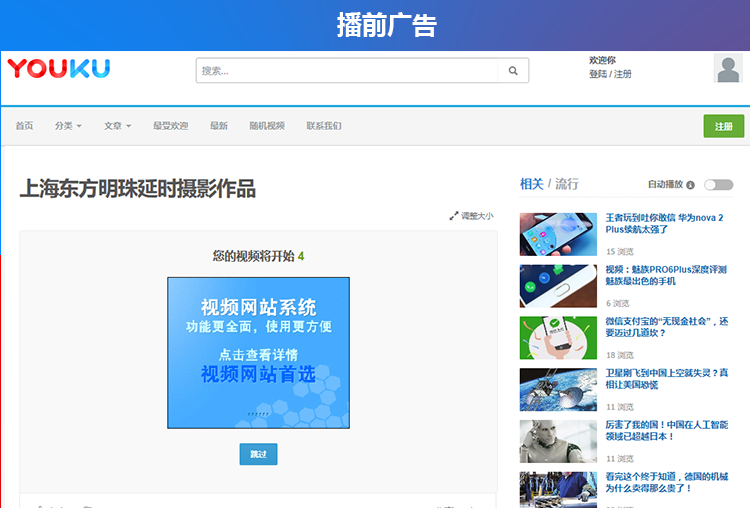Image resolution: width=750 pixels, height=508 pixels.
Task: Click the 15 浏览 view count
Action: pyautogui.click(x=620, y=252)
